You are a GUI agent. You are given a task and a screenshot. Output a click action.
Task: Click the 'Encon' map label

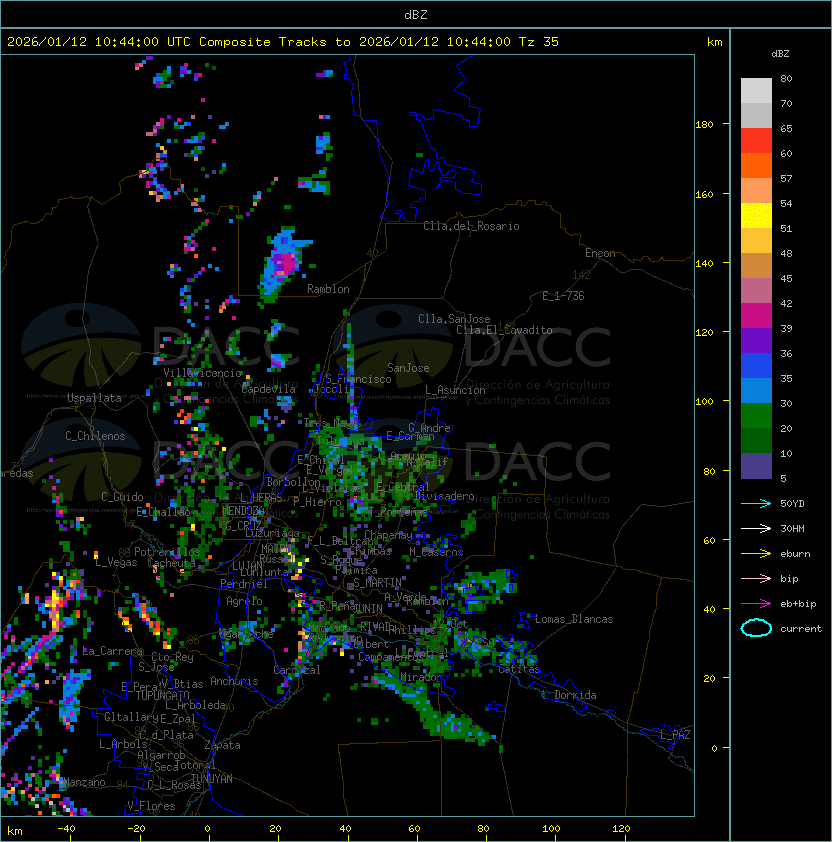(x=600, y=253)
